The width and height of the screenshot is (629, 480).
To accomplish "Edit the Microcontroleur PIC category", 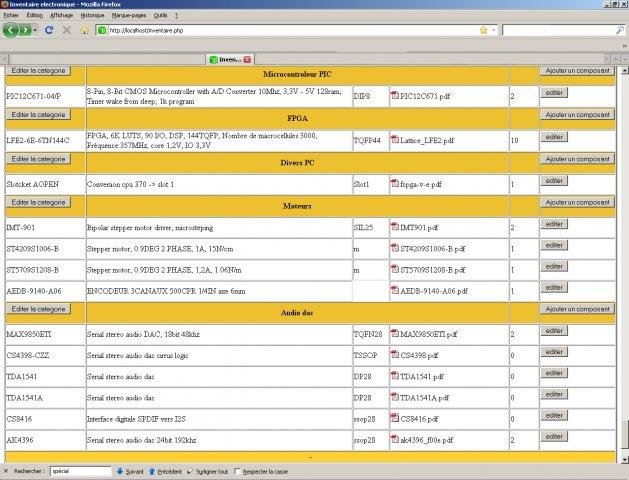I will (x=38, y=71).
